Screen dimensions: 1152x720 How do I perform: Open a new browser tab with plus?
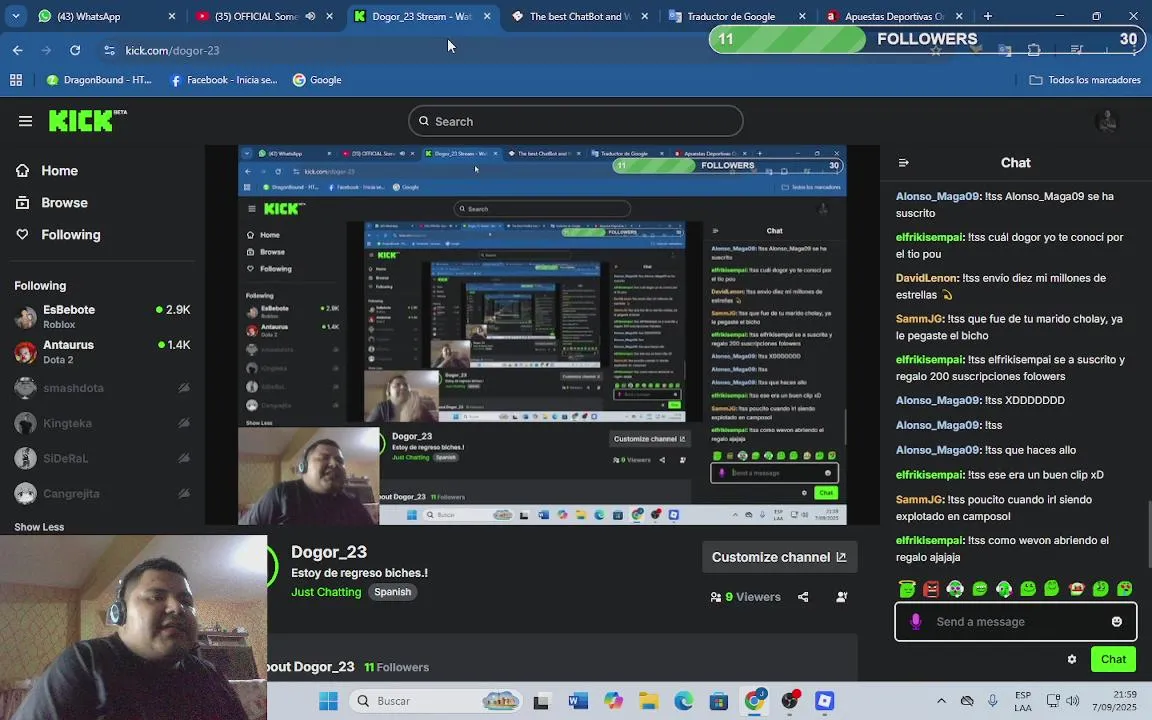(x=987, y=16)
